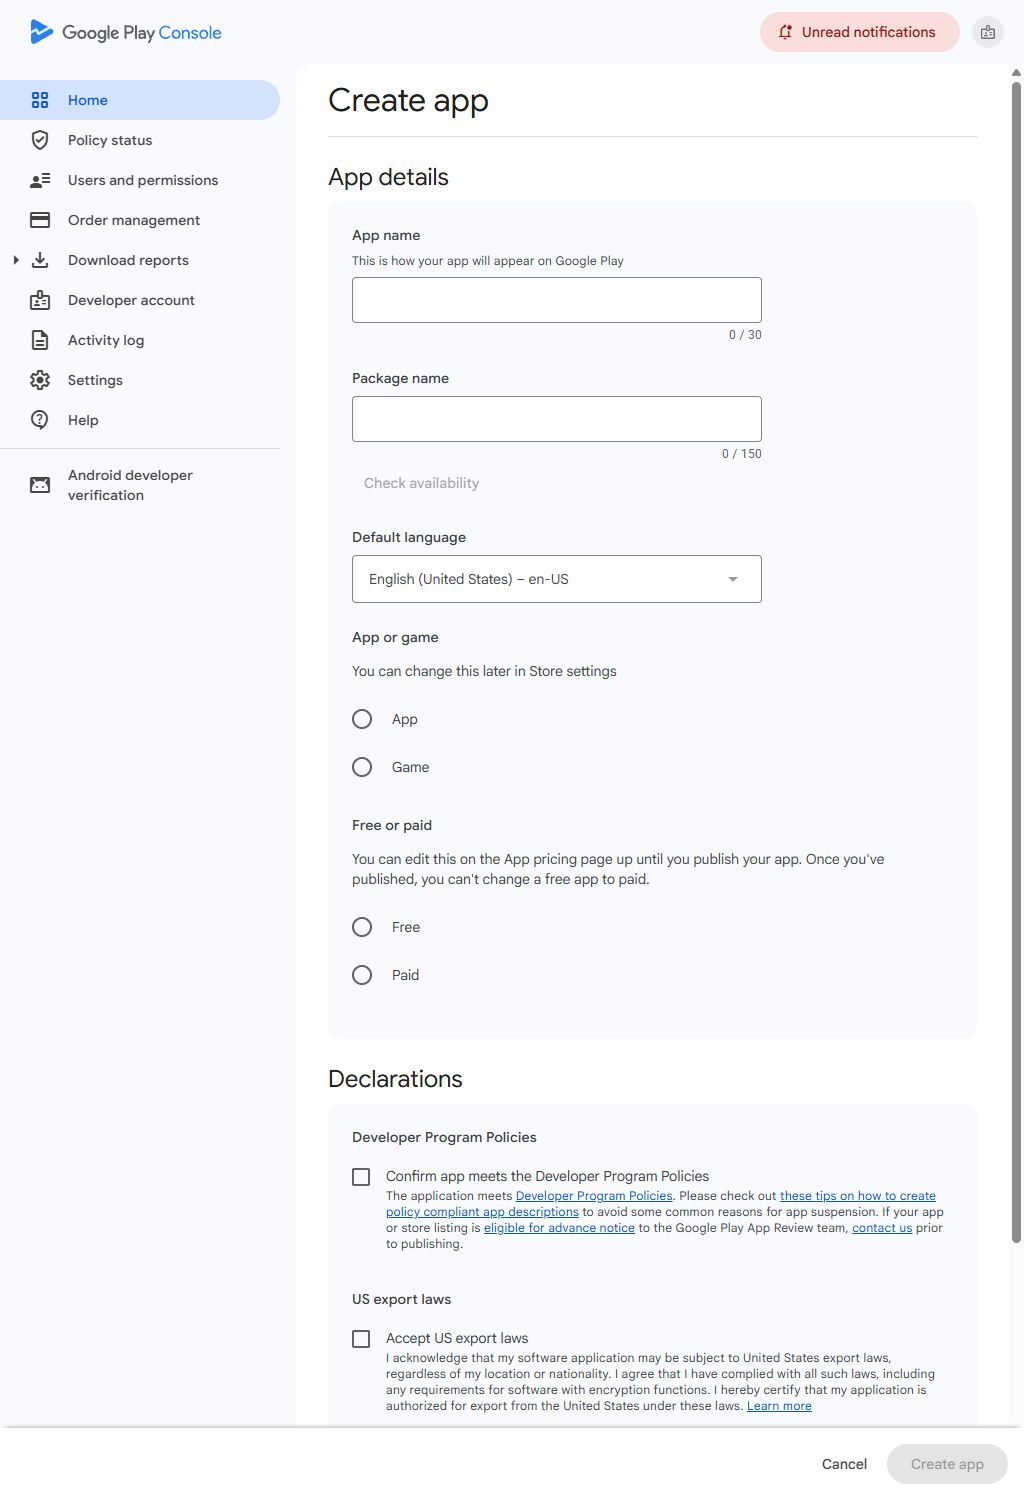This screenshot has width=1024, height=1500.
Task: Follow the eligible for advance notice link
Action: [559, 1228]
